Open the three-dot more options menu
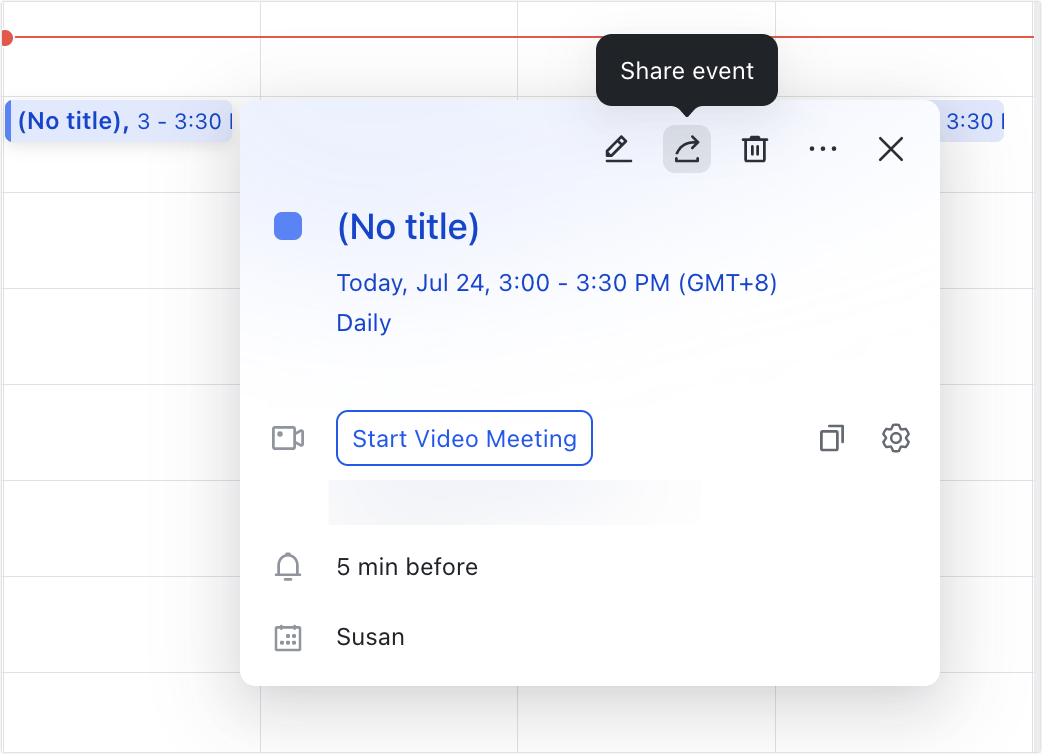The image size is (1042, 754). click(x=823, y=149)
